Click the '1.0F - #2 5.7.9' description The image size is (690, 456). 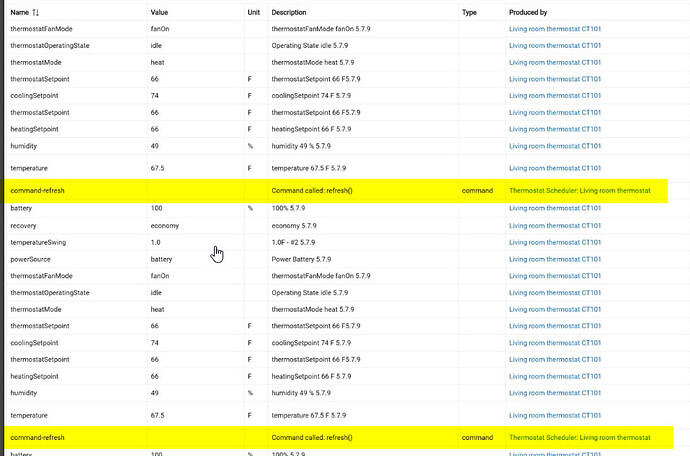(293, 243)
